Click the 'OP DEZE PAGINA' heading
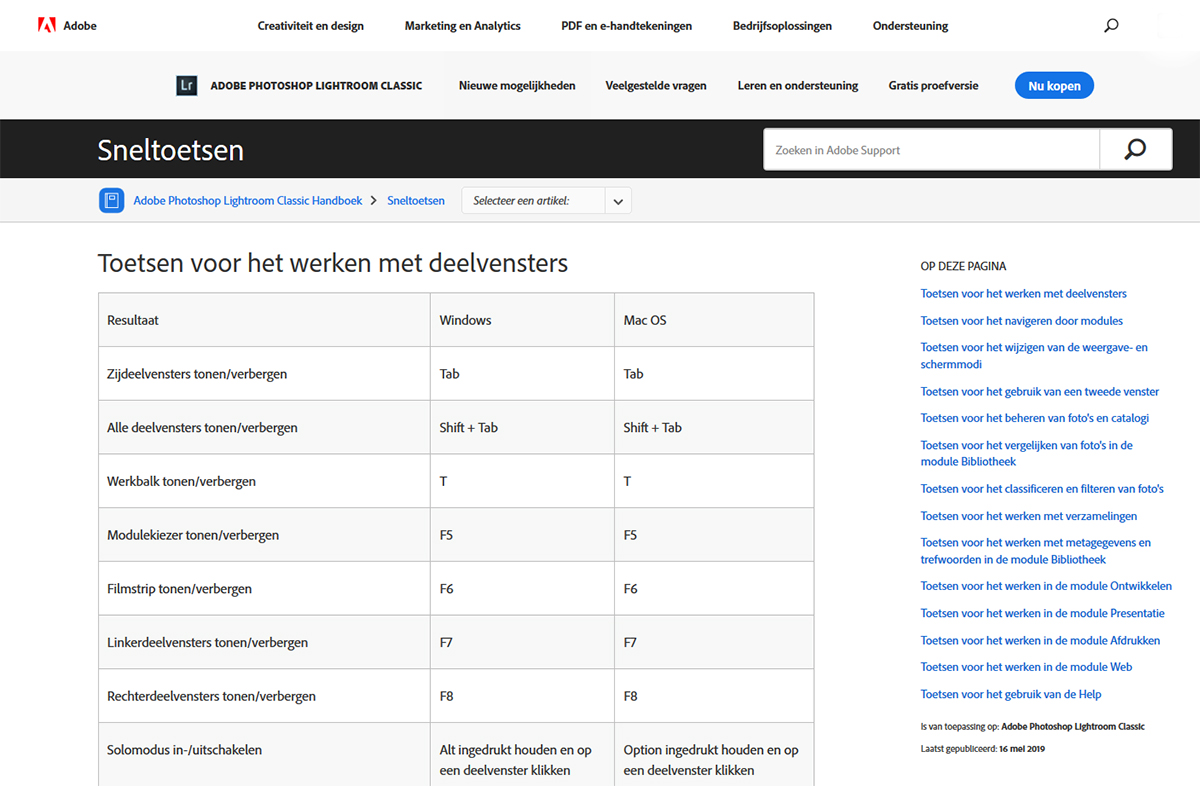Image resolution: width=1200 pixels, height=786 pixels. click(x=963, y=267)
